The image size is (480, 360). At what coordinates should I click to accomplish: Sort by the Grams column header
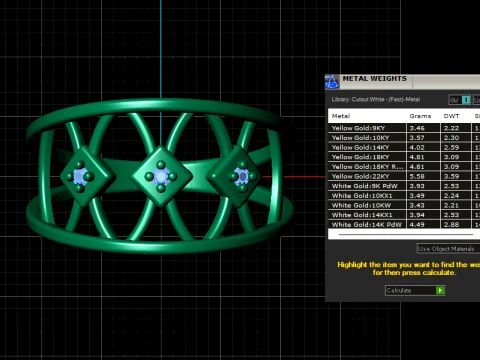(x=420, y=116)
